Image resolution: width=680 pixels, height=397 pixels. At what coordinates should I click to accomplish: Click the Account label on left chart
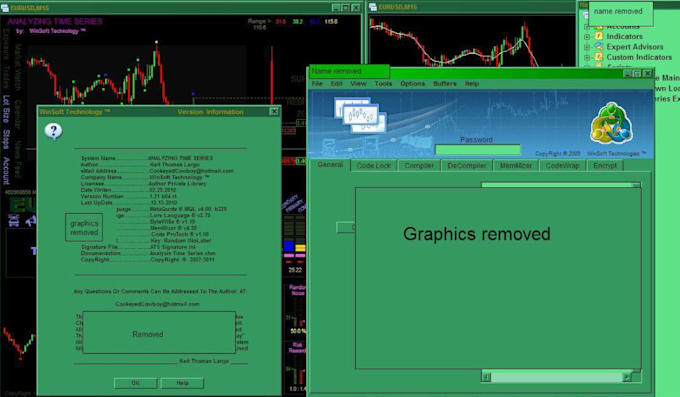(6, 171)
